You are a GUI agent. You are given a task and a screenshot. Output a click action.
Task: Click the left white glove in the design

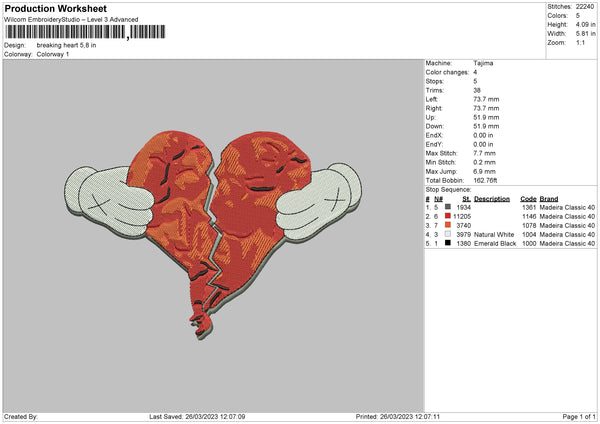tap(109, 201)
